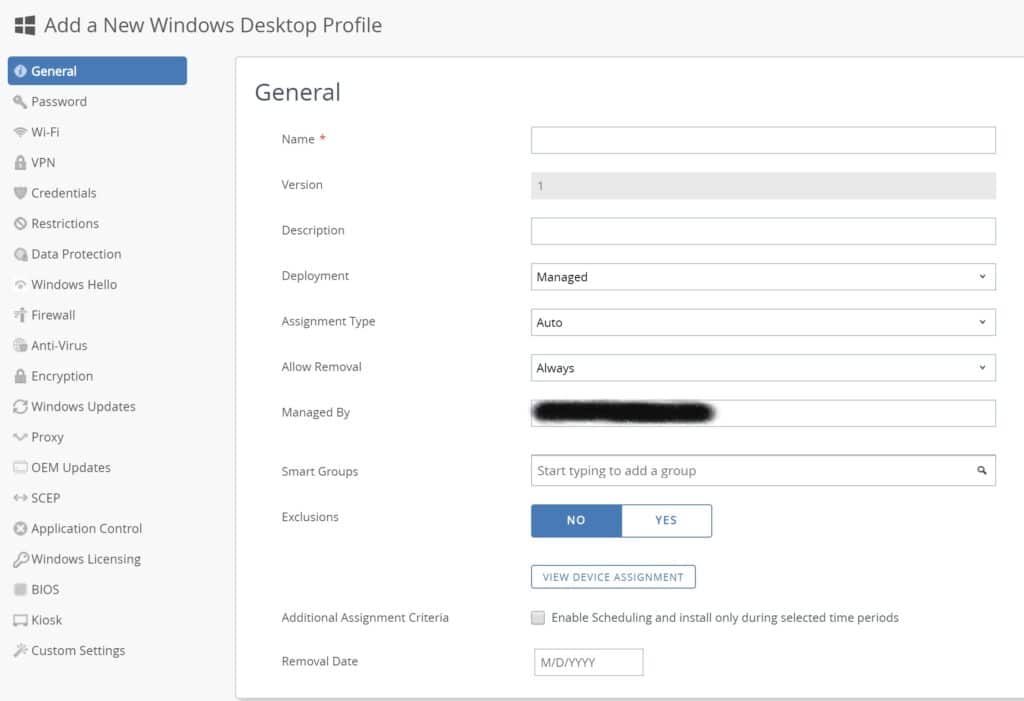This screenshot has width=1024, height=701.
Task: Click the Windows Licensing key icon
Action: click(x=20, y=560)
